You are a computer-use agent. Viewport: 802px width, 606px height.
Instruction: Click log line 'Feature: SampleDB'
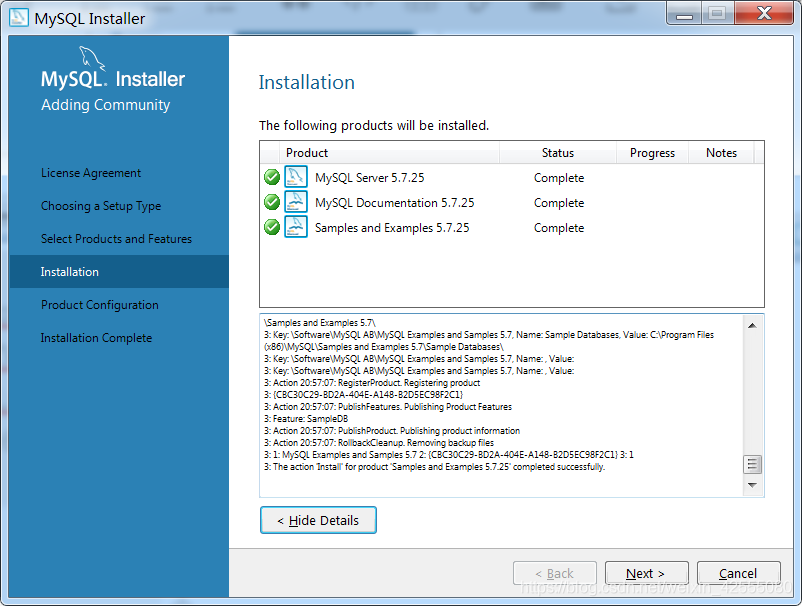306,419
